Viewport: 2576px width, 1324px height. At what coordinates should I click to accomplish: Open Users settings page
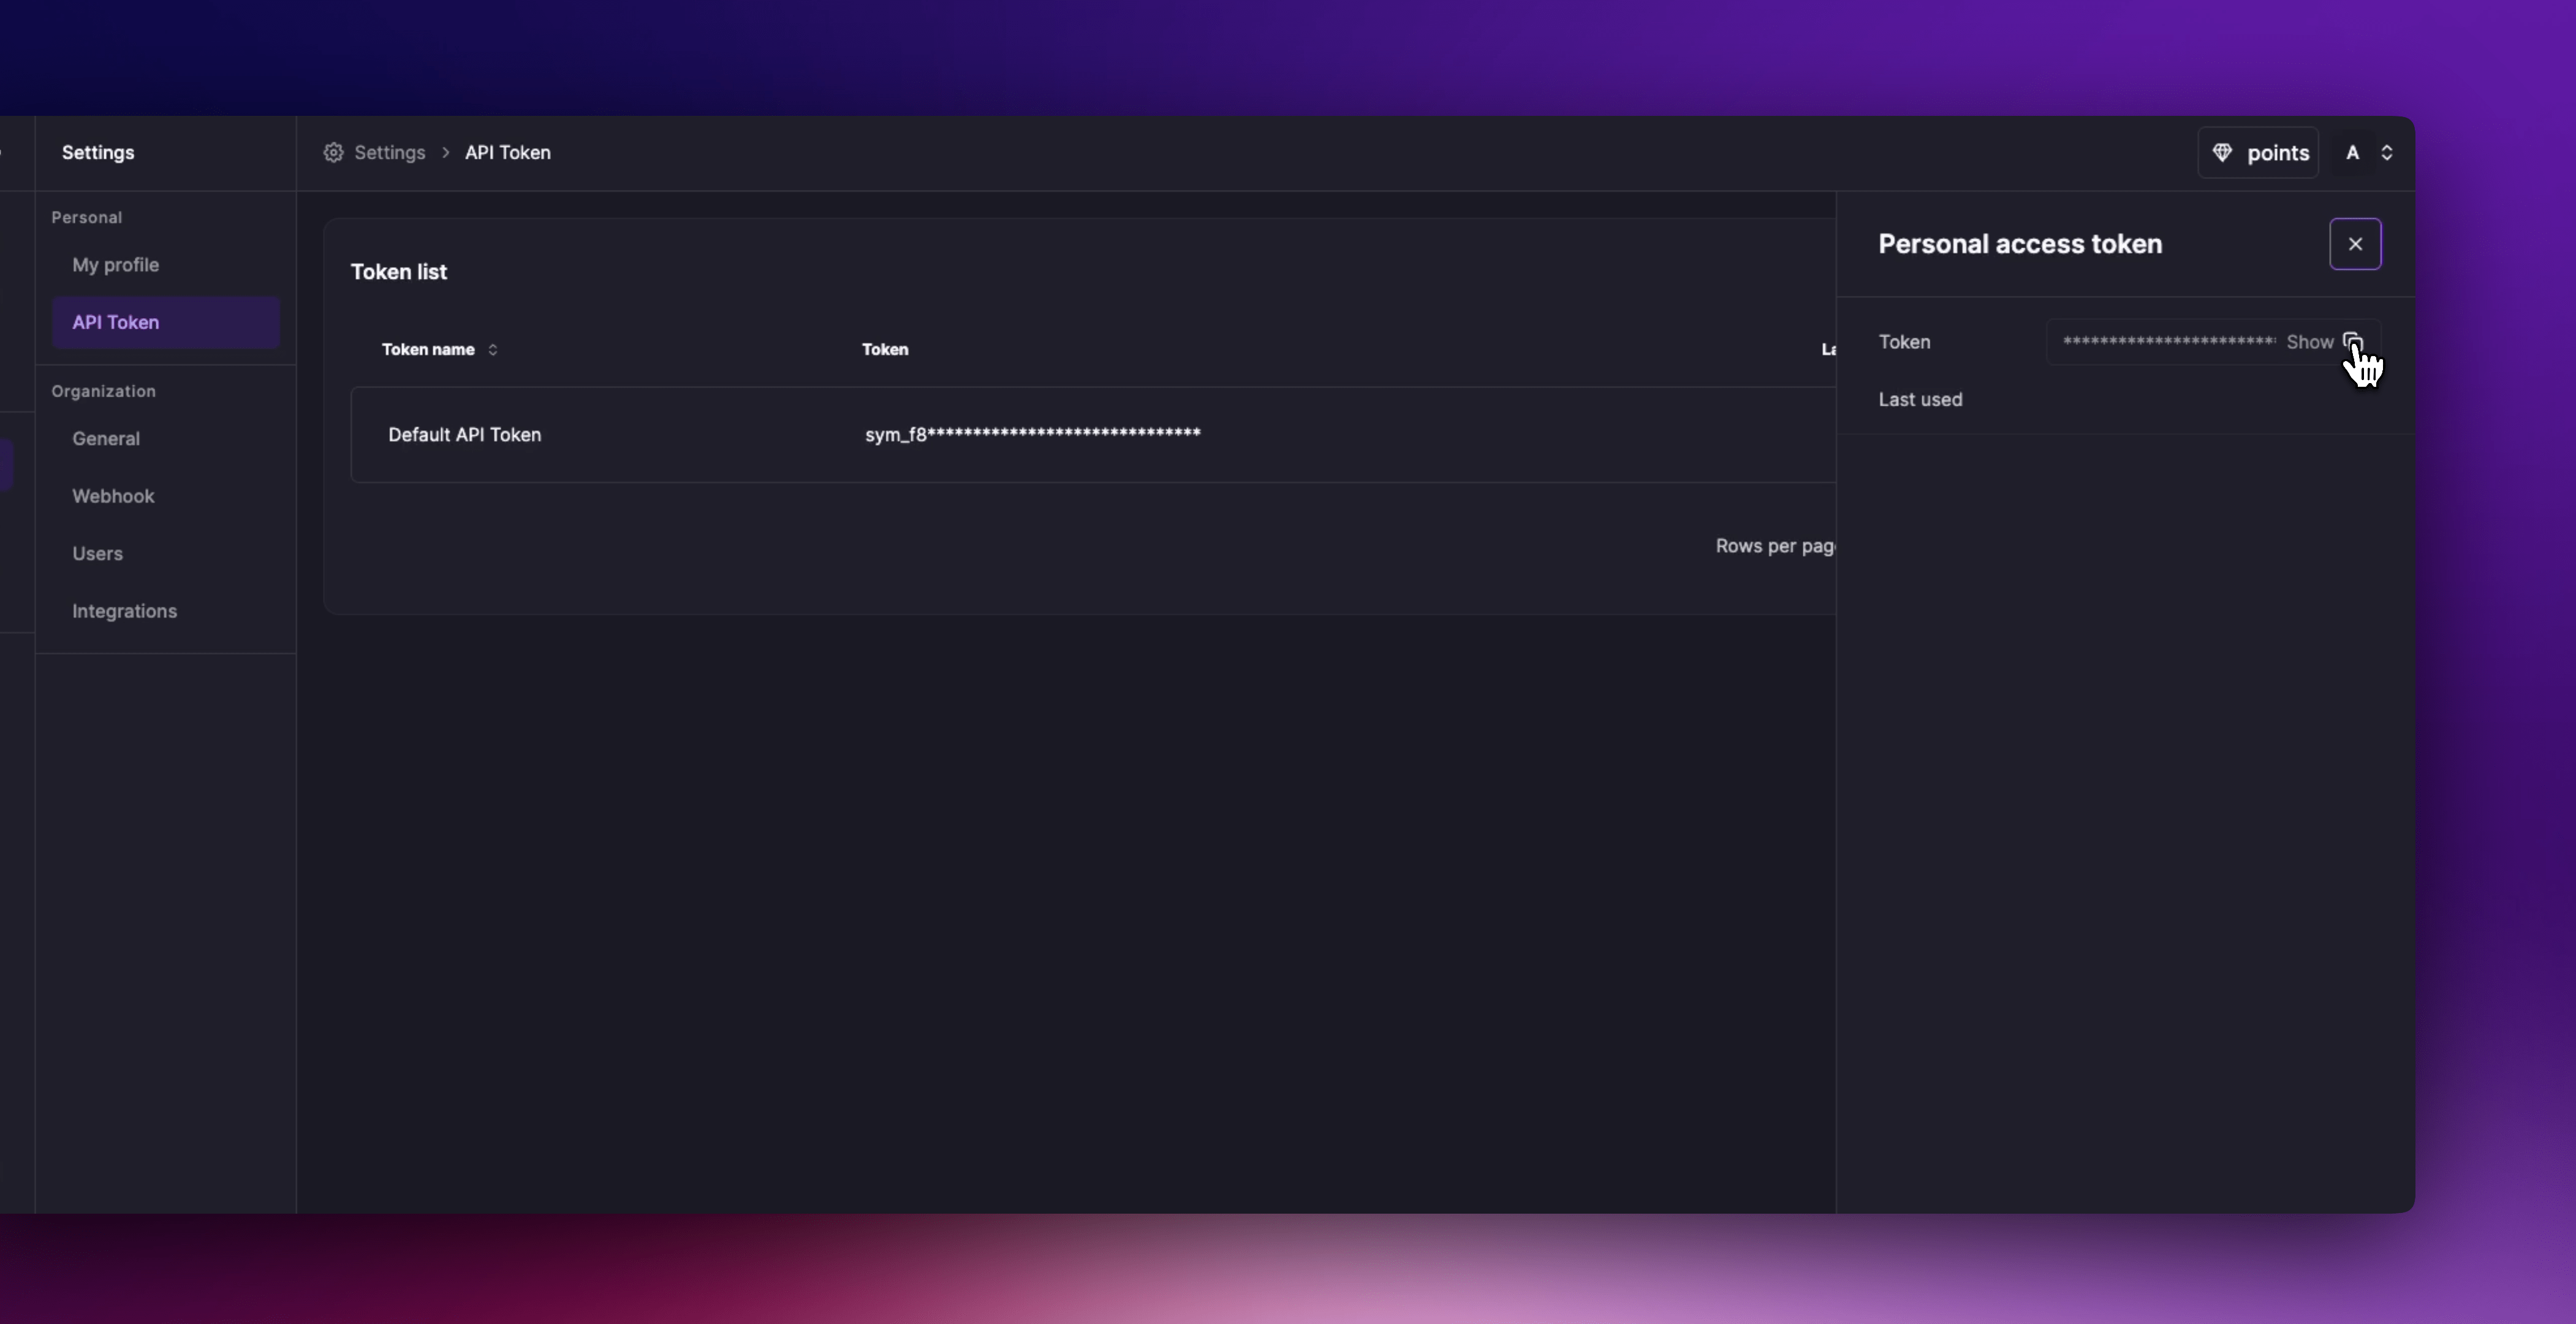click(x=97, y=553)
